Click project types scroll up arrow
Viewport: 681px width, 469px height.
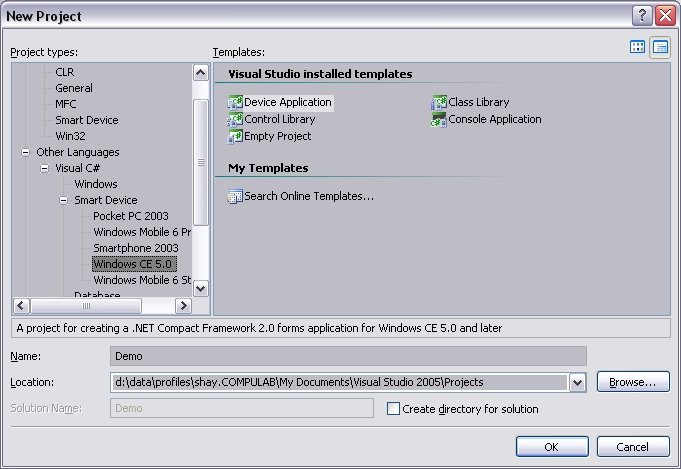(x=201, y=73)
